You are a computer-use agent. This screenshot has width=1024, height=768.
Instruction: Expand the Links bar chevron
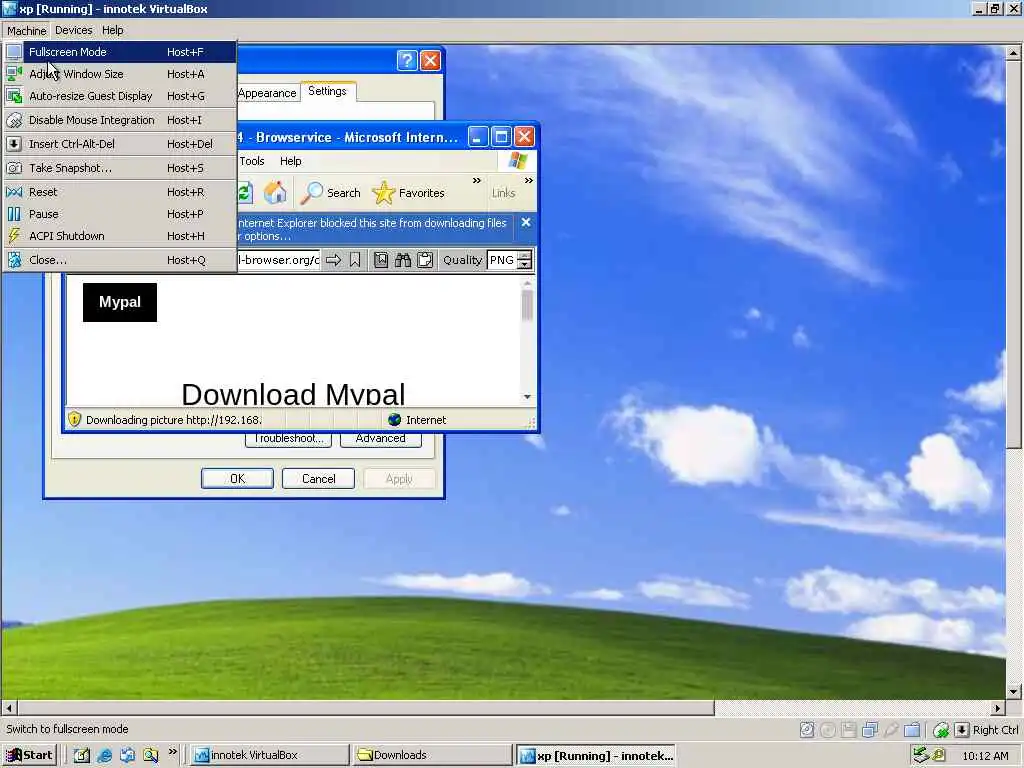click(529, 181)
